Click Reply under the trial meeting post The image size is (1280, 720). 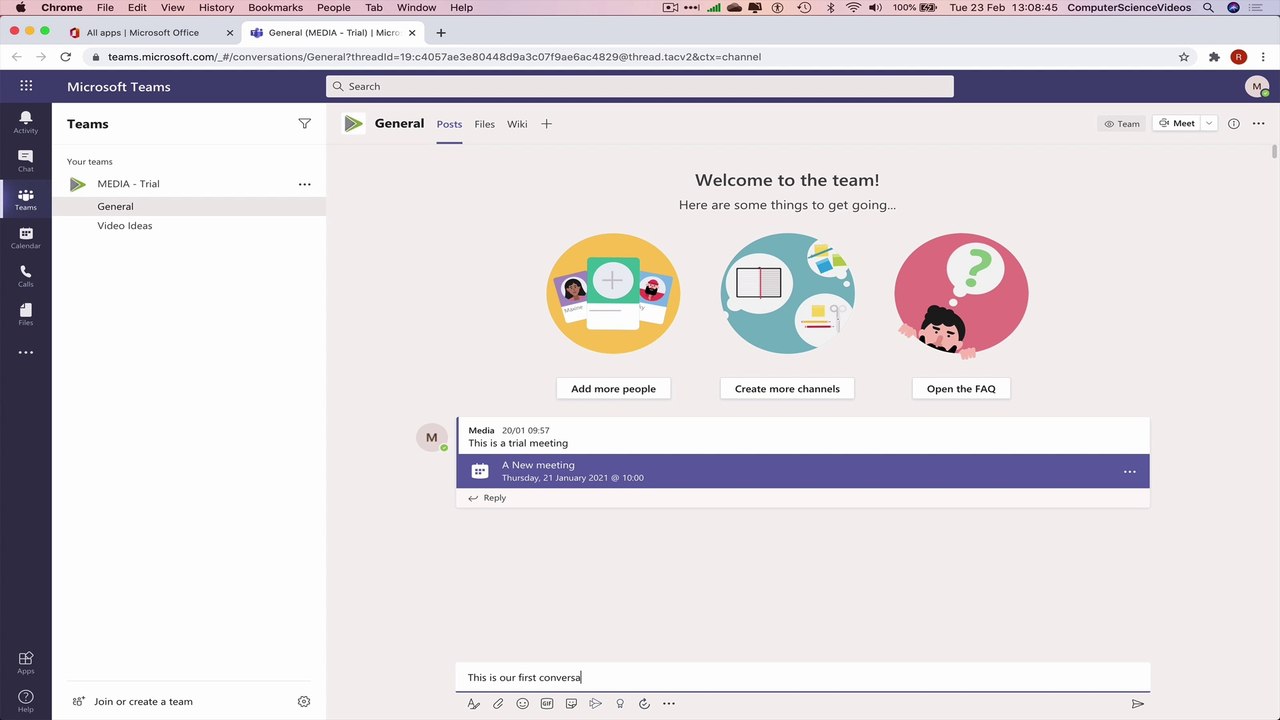(487, 498)
